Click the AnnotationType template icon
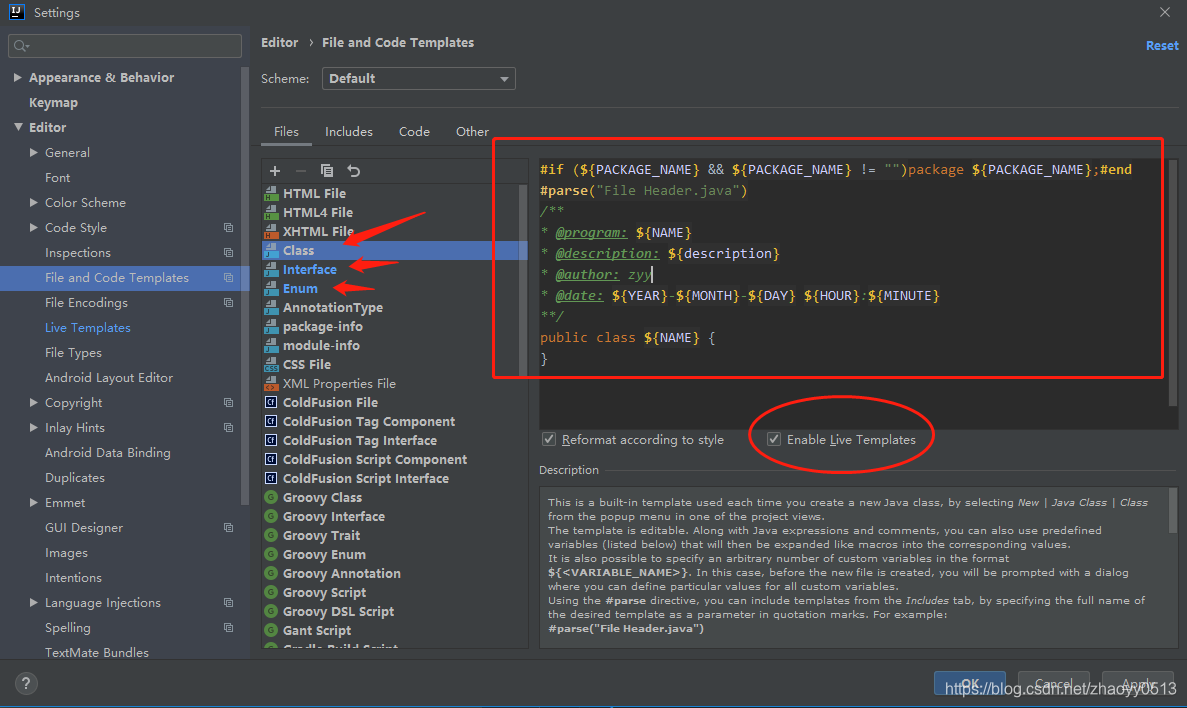 pyautogui.click(x=271, y=307)
